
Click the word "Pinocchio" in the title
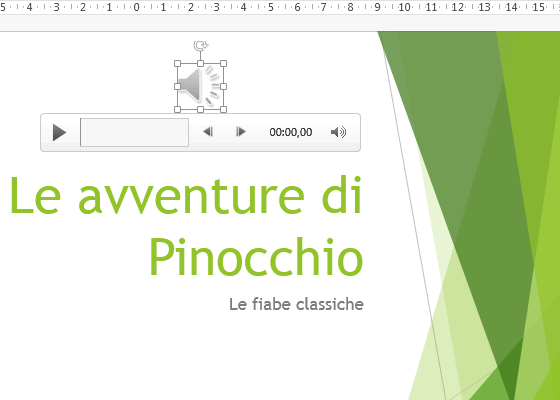pos(256,257)
